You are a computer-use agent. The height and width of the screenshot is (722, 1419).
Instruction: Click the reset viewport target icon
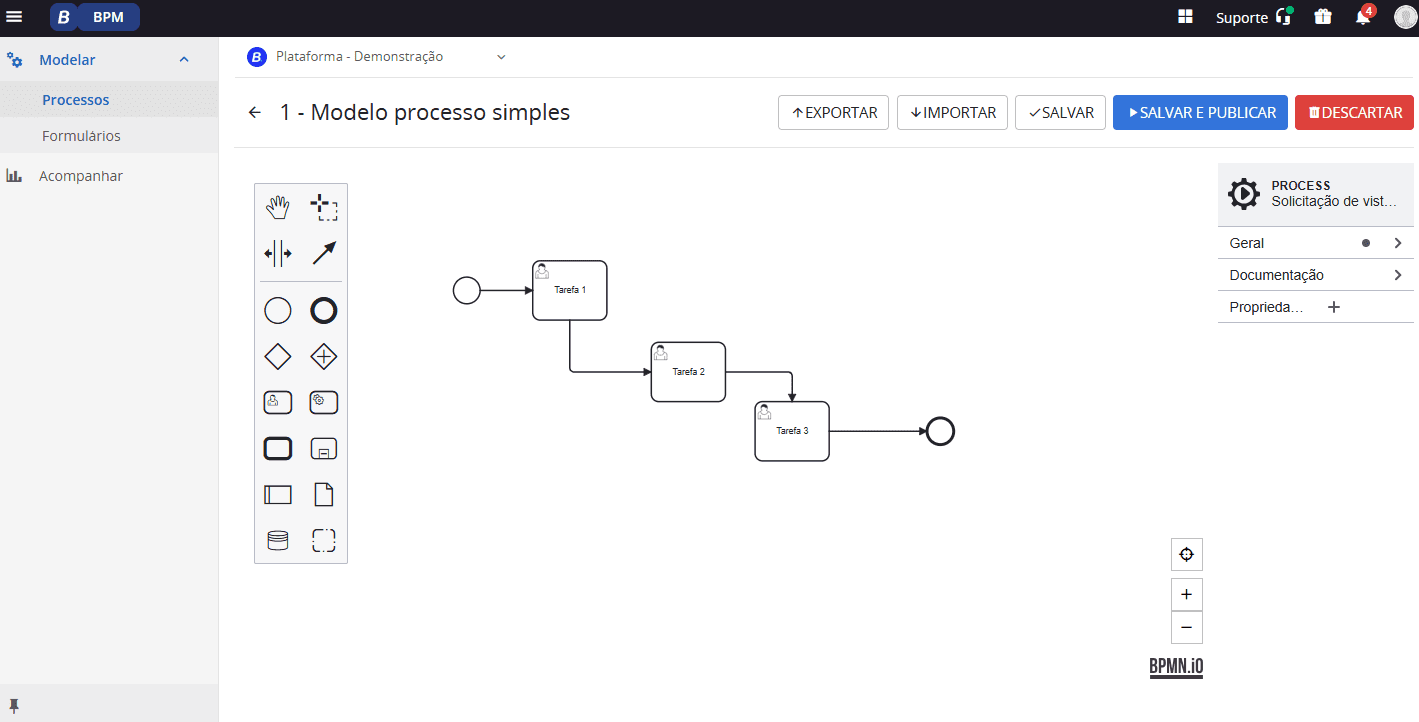[x=1186, y=555]
